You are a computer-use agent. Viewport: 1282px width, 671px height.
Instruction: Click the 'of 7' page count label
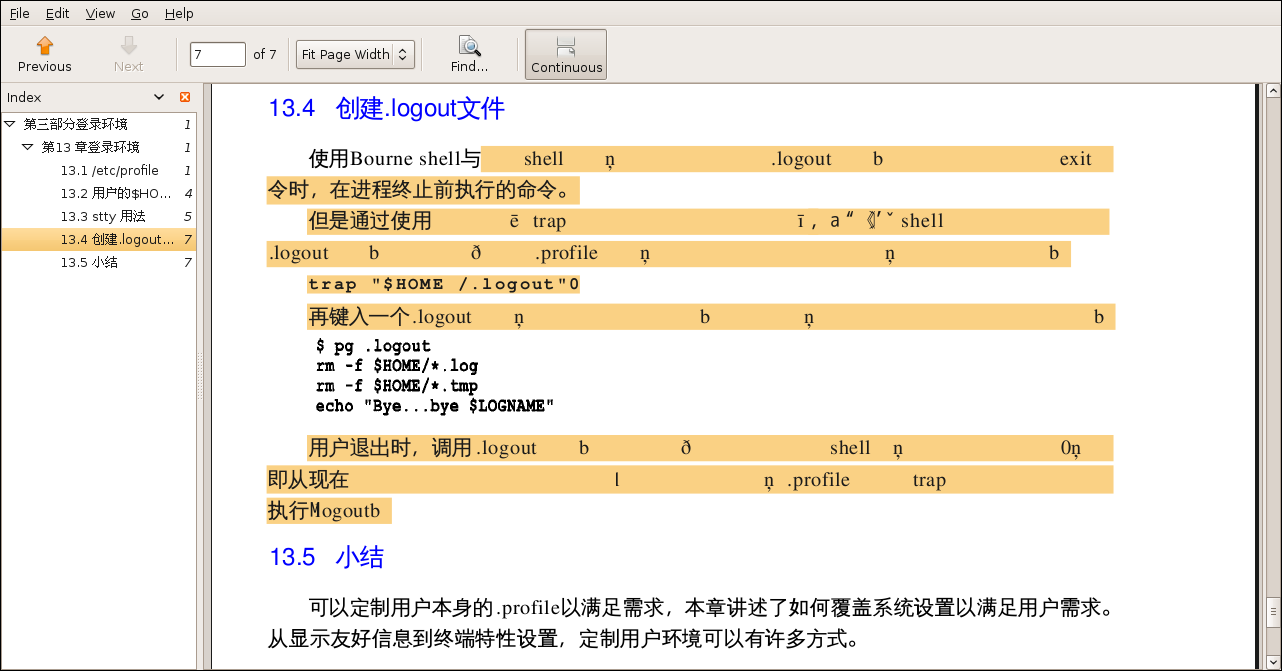pos(265,54)
